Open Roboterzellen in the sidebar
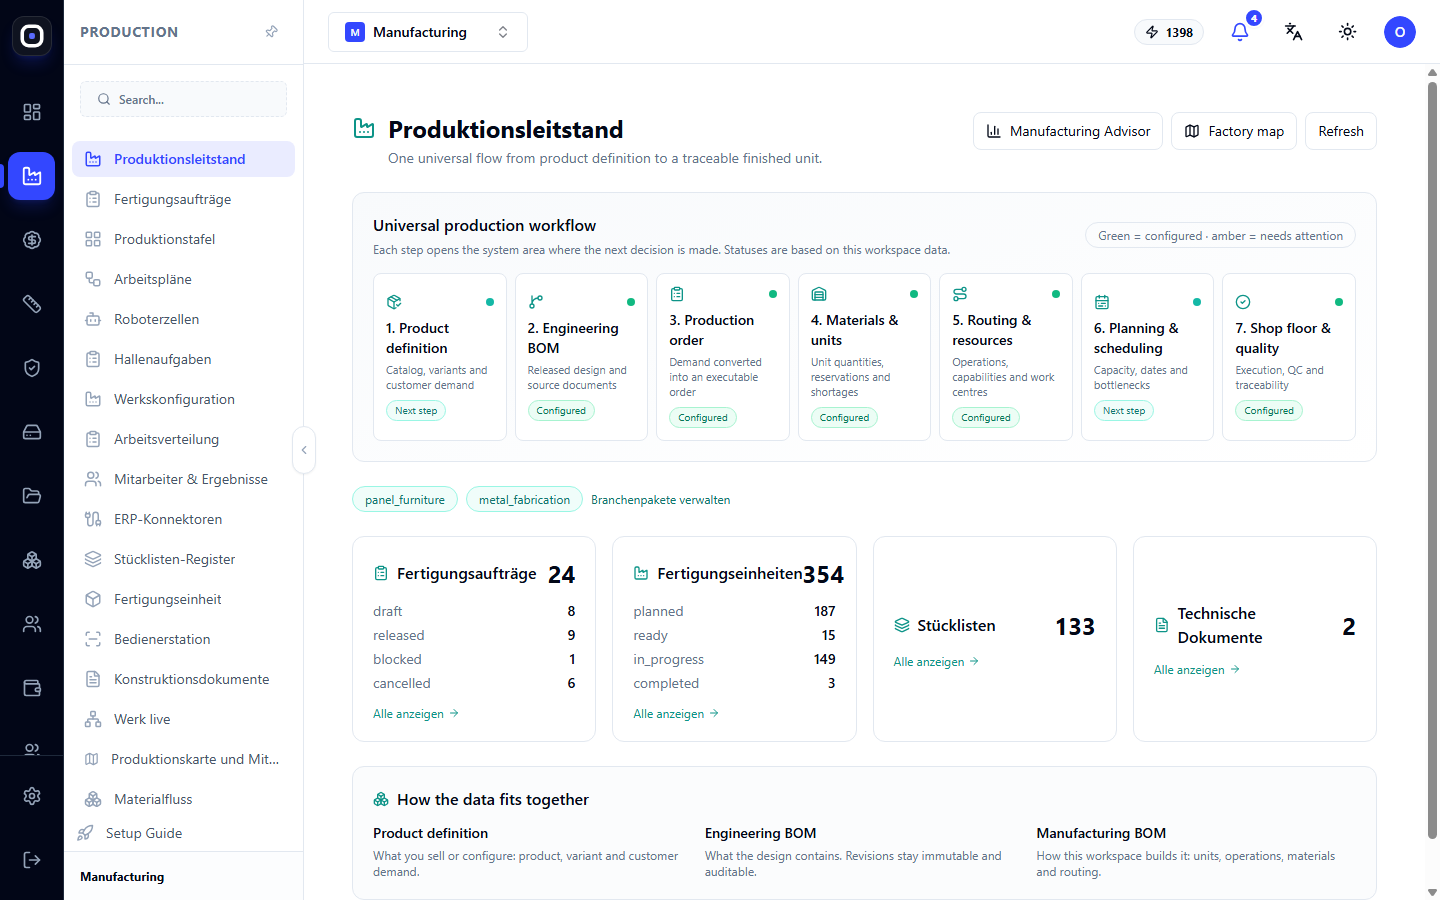This screenshot has width=1440, height=900. click(184, 319)
